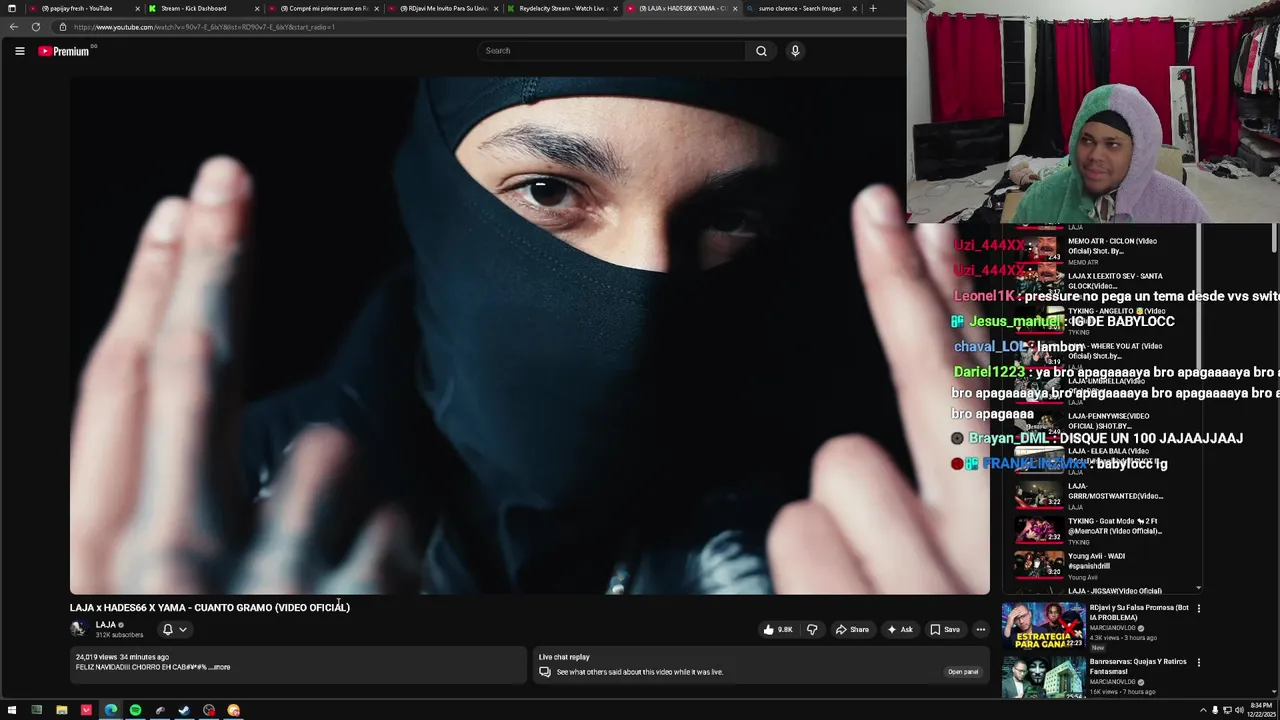This screenshot has height=720, width=1280.
Task: Expand video description with ...more
Action: click(x=221, y=667)
